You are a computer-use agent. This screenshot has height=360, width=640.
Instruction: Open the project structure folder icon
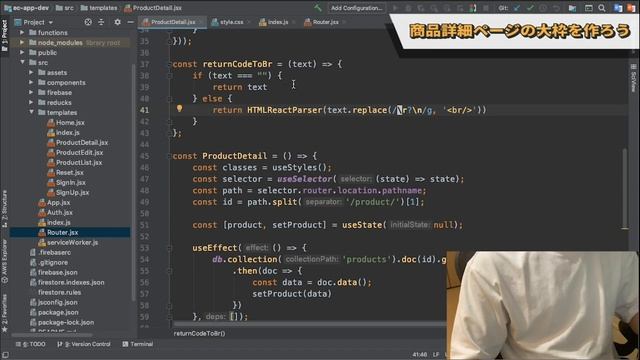[x=572, y=8]
